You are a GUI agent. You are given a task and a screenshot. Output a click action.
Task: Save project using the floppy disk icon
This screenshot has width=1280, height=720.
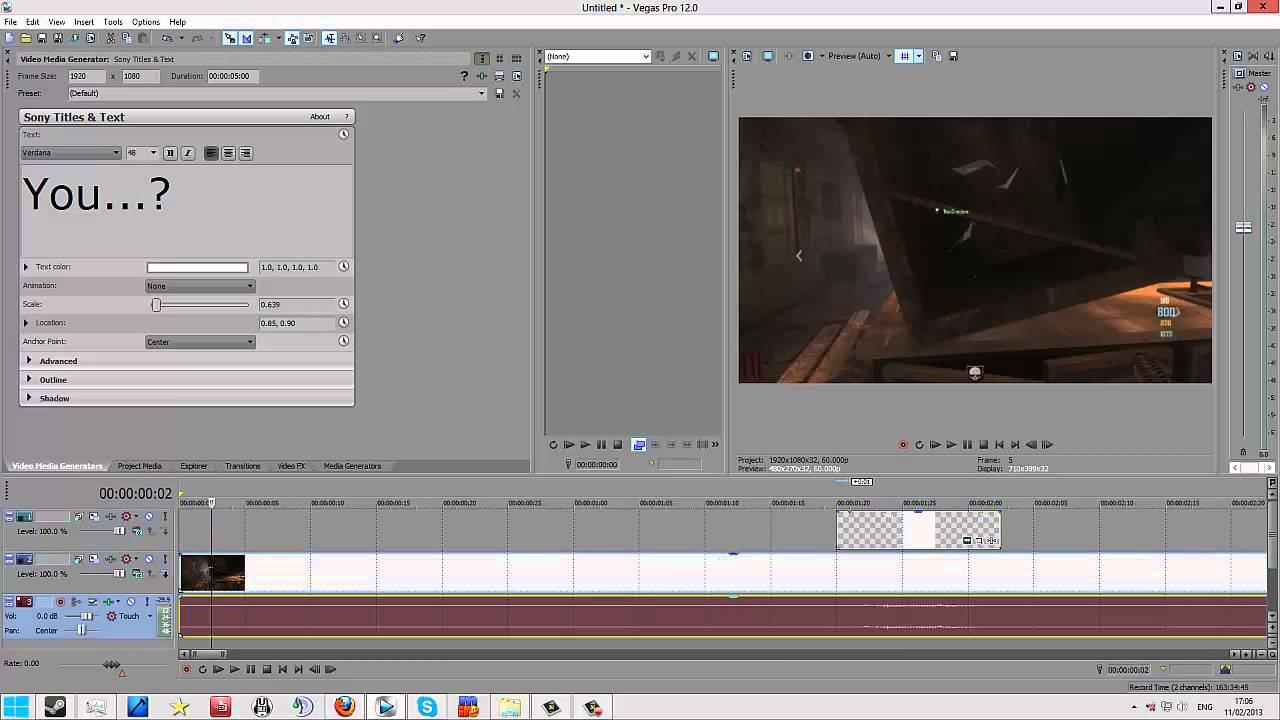click(41, 38)
